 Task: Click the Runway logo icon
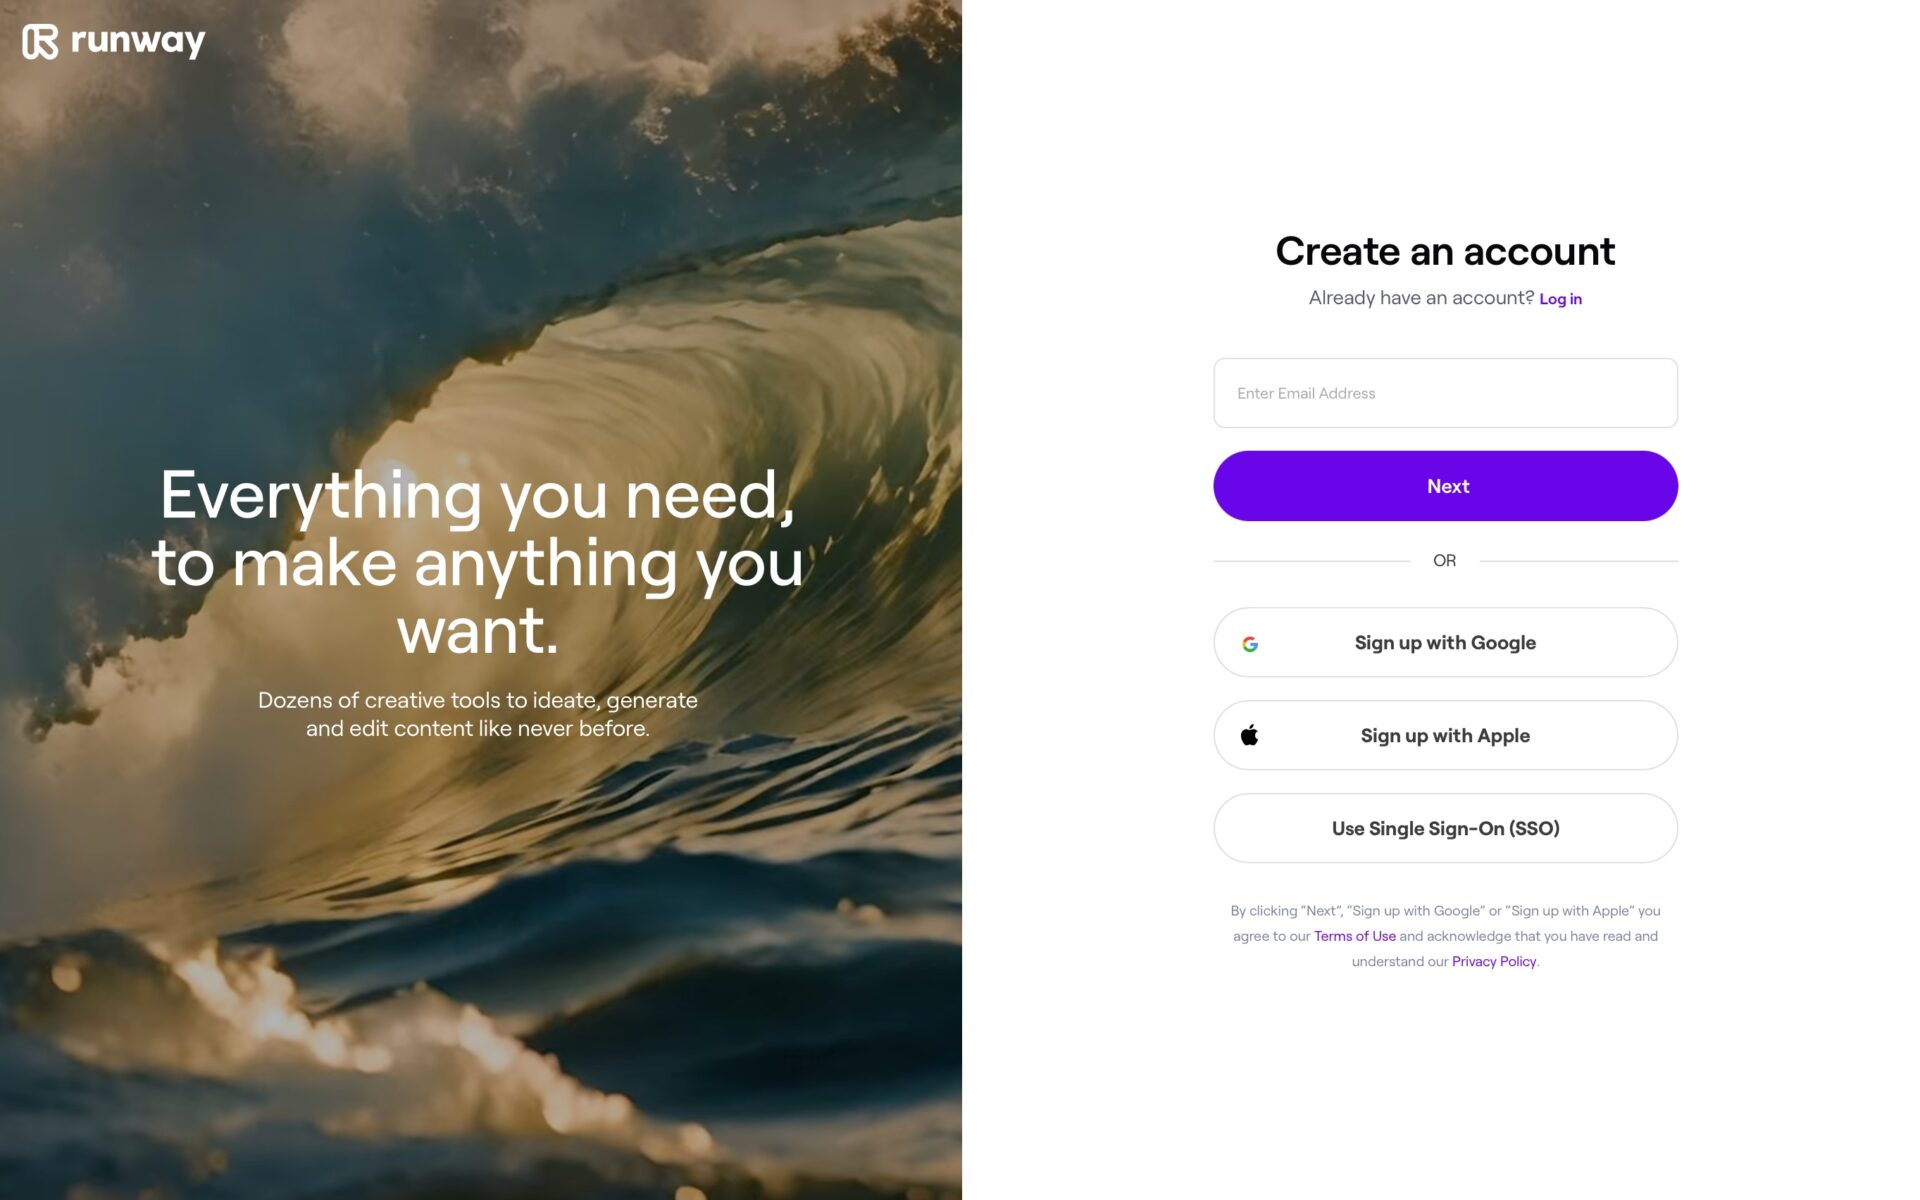click(x=40, y=42)
